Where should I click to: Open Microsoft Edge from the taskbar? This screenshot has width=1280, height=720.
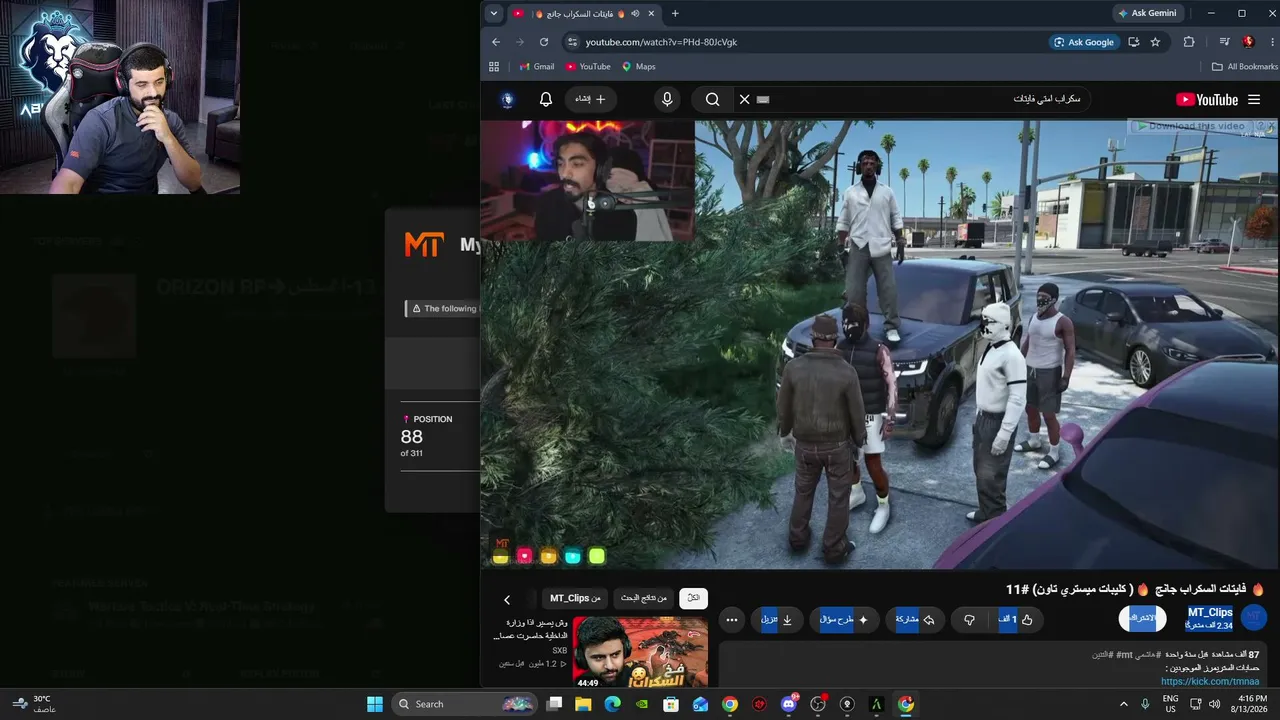[x=613, y=704]
